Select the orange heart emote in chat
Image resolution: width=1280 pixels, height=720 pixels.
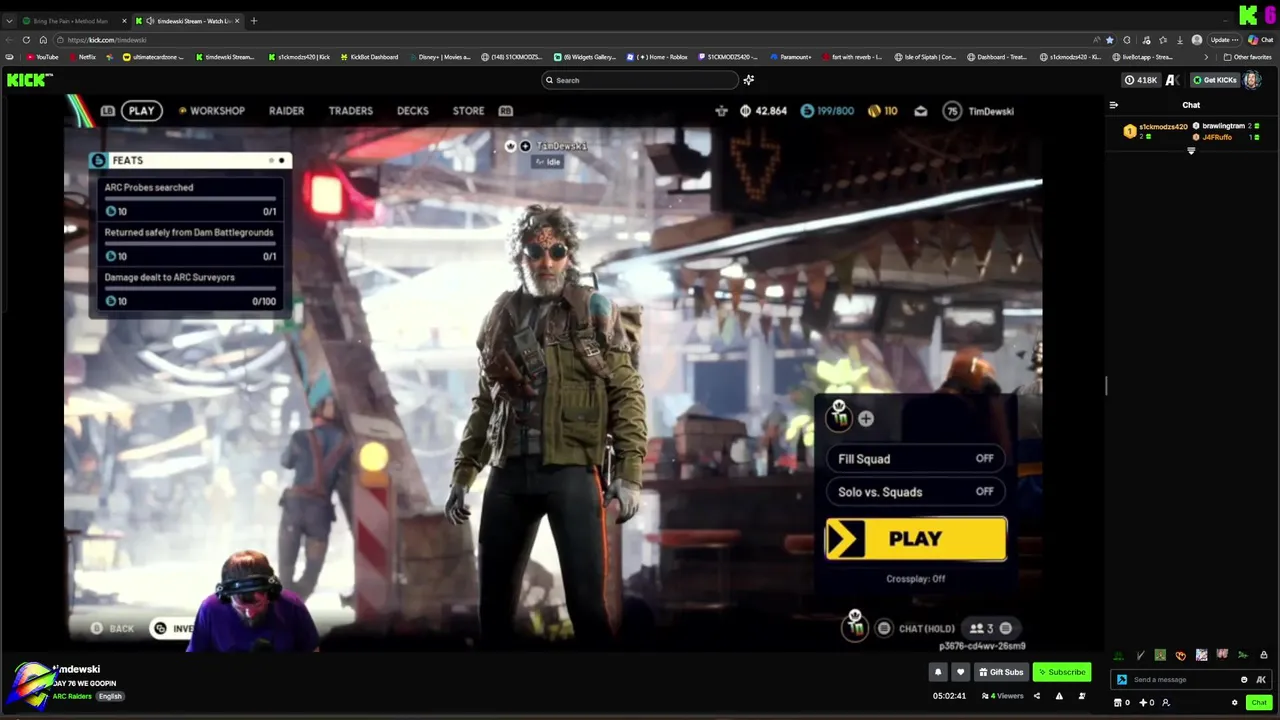point(1181,656)
